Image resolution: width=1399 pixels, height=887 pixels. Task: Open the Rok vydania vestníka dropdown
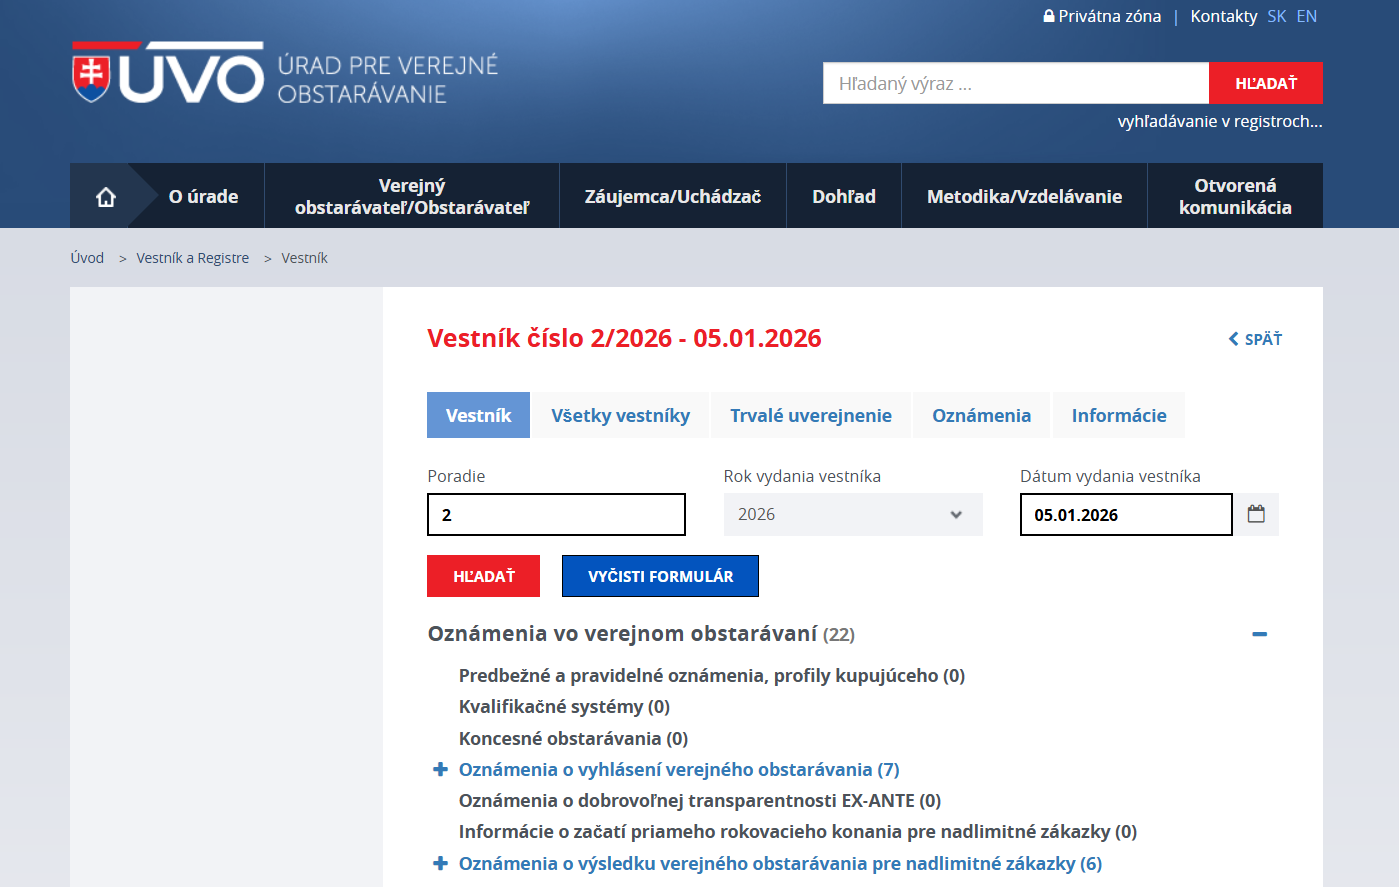pyautogui.click(x=852, y=514)
